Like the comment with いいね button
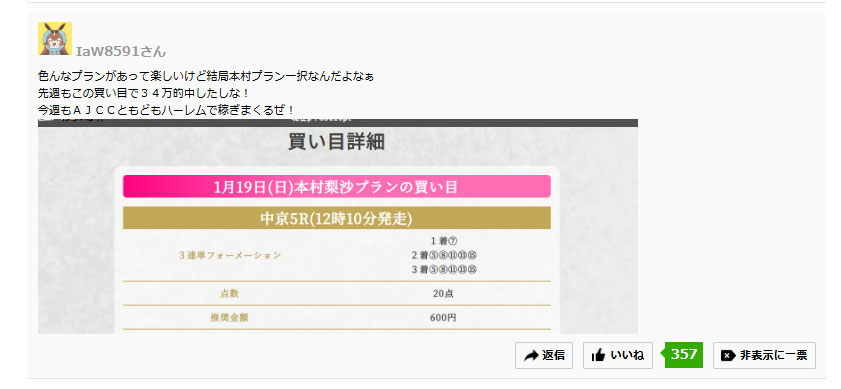This screenshot has width=841, height=389. [x=618, y=355]
